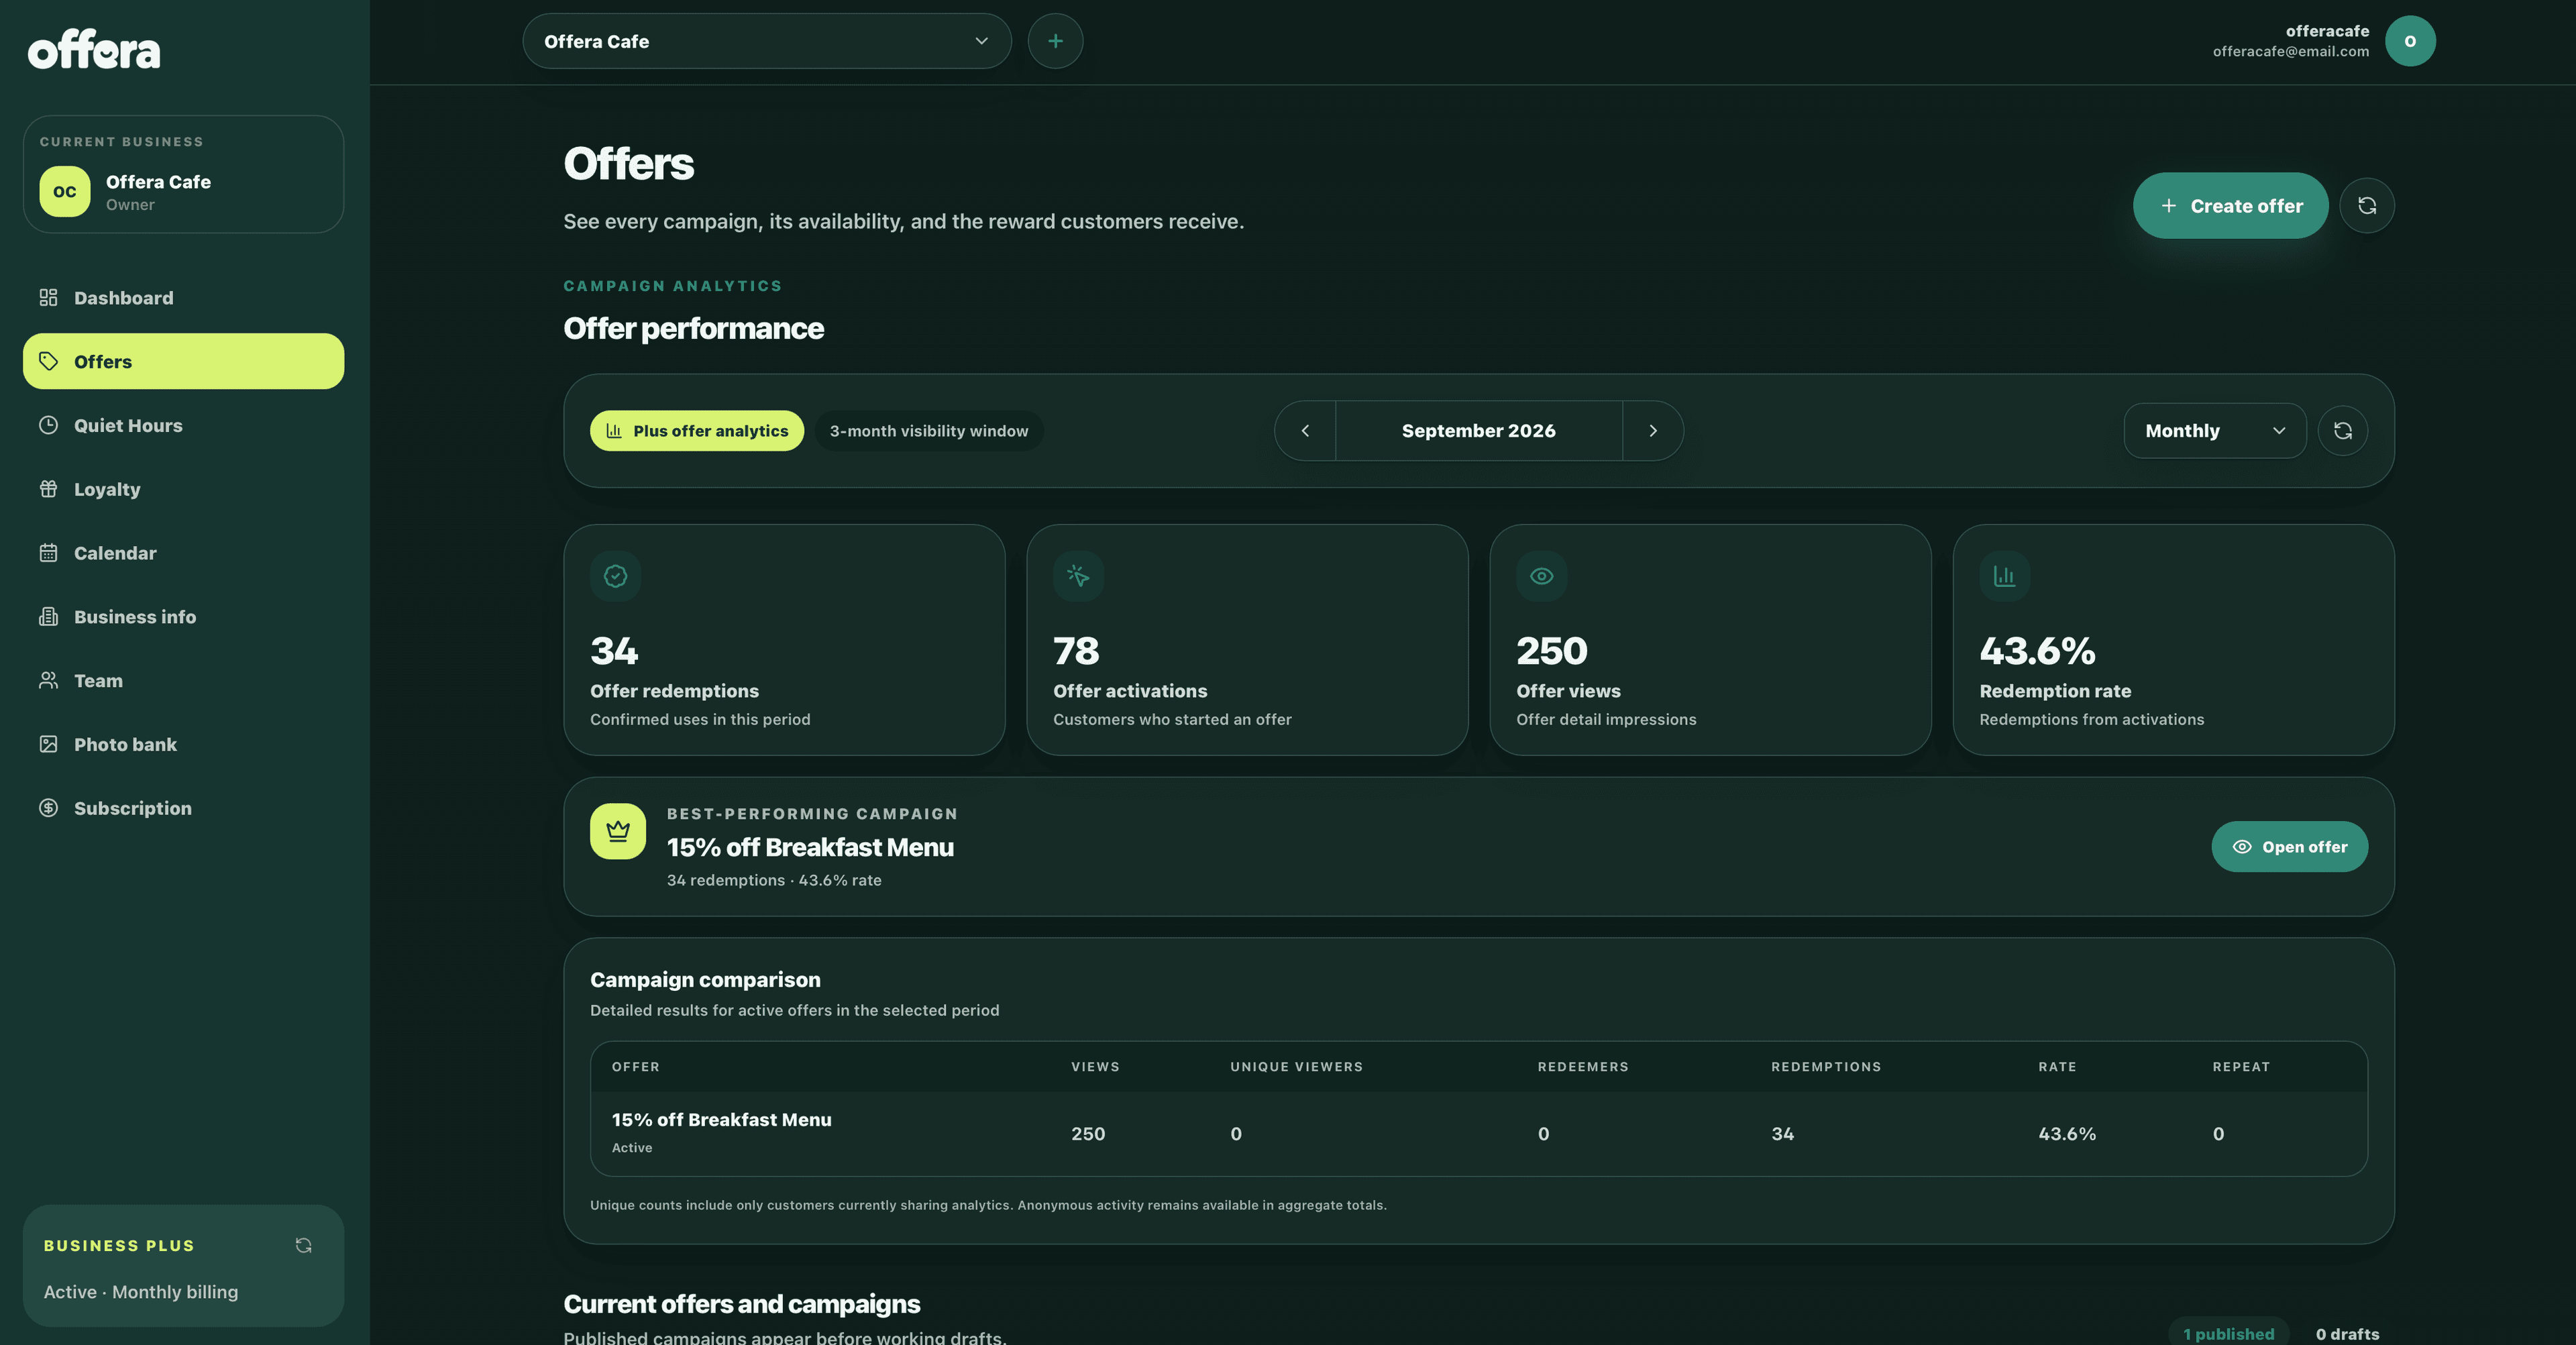The height and width of the screenshot is (1345, 2576).
Task: Go to Subscription settings
Action: click(x=183, y=808)
